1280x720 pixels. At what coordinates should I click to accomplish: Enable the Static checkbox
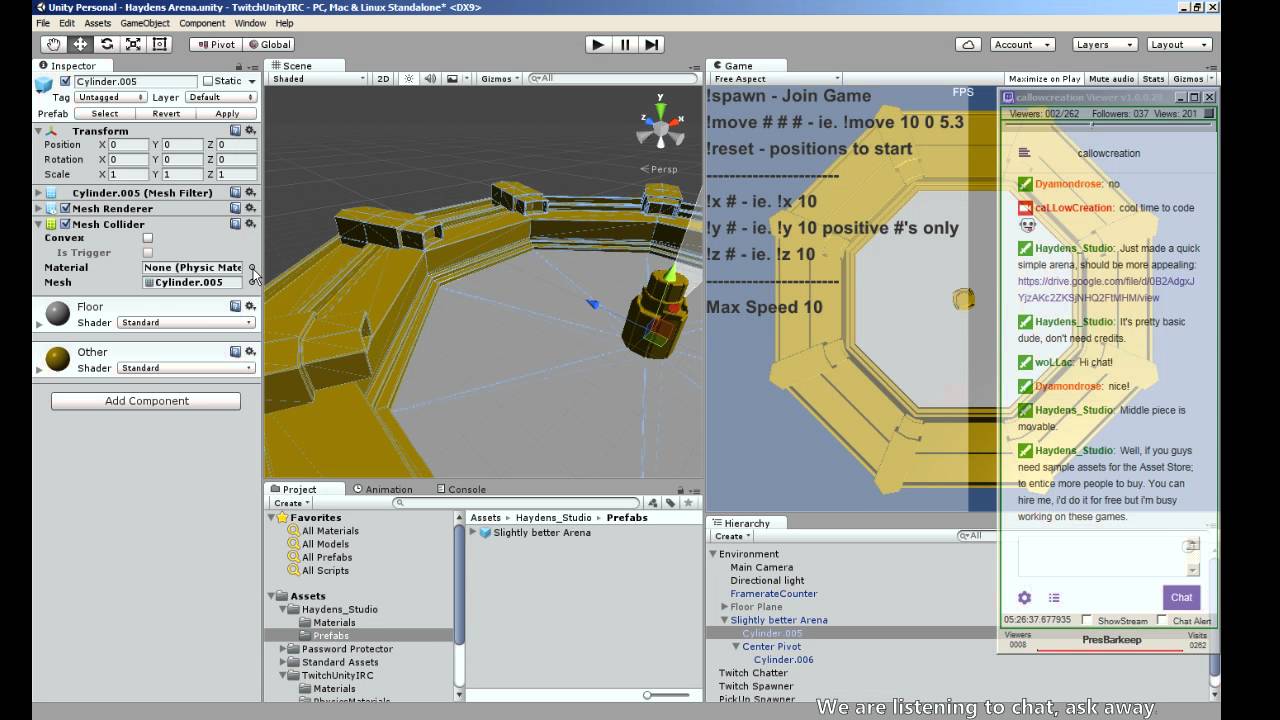click(x=208, y=81)
